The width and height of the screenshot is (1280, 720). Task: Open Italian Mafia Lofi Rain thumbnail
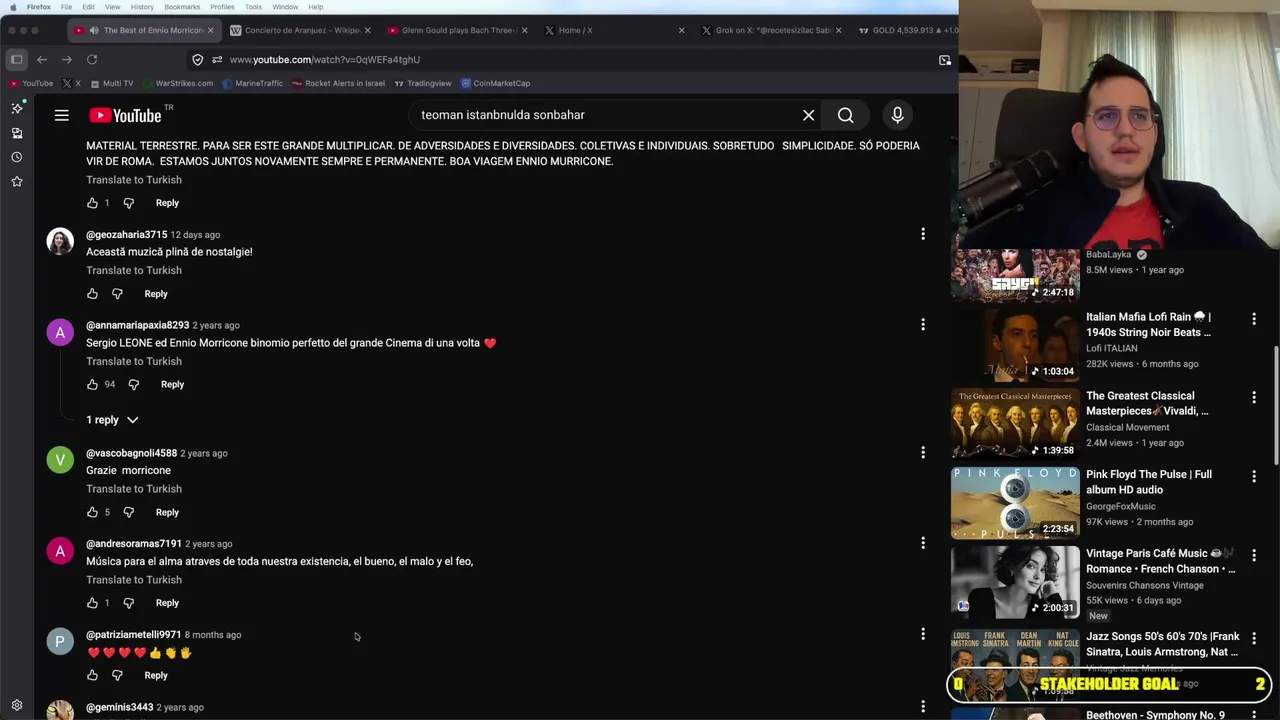click(x=1015, y=345)
